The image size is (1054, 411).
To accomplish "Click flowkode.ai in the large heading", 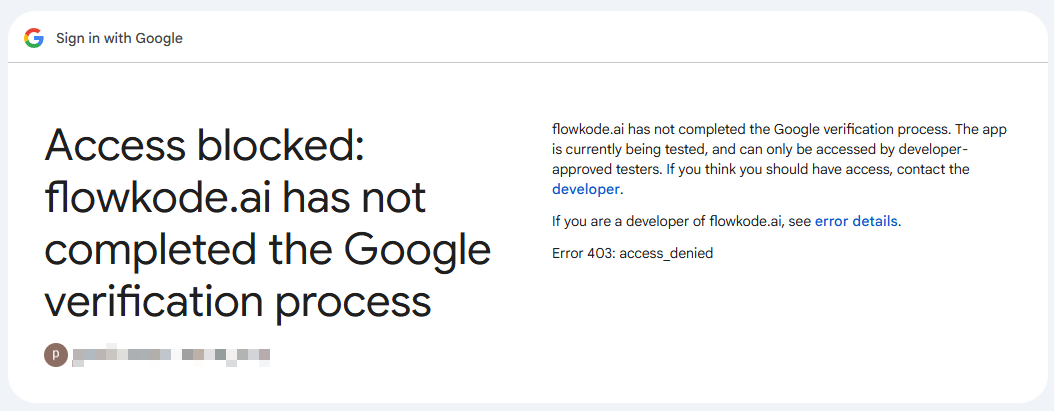I will tap(161, 198).
